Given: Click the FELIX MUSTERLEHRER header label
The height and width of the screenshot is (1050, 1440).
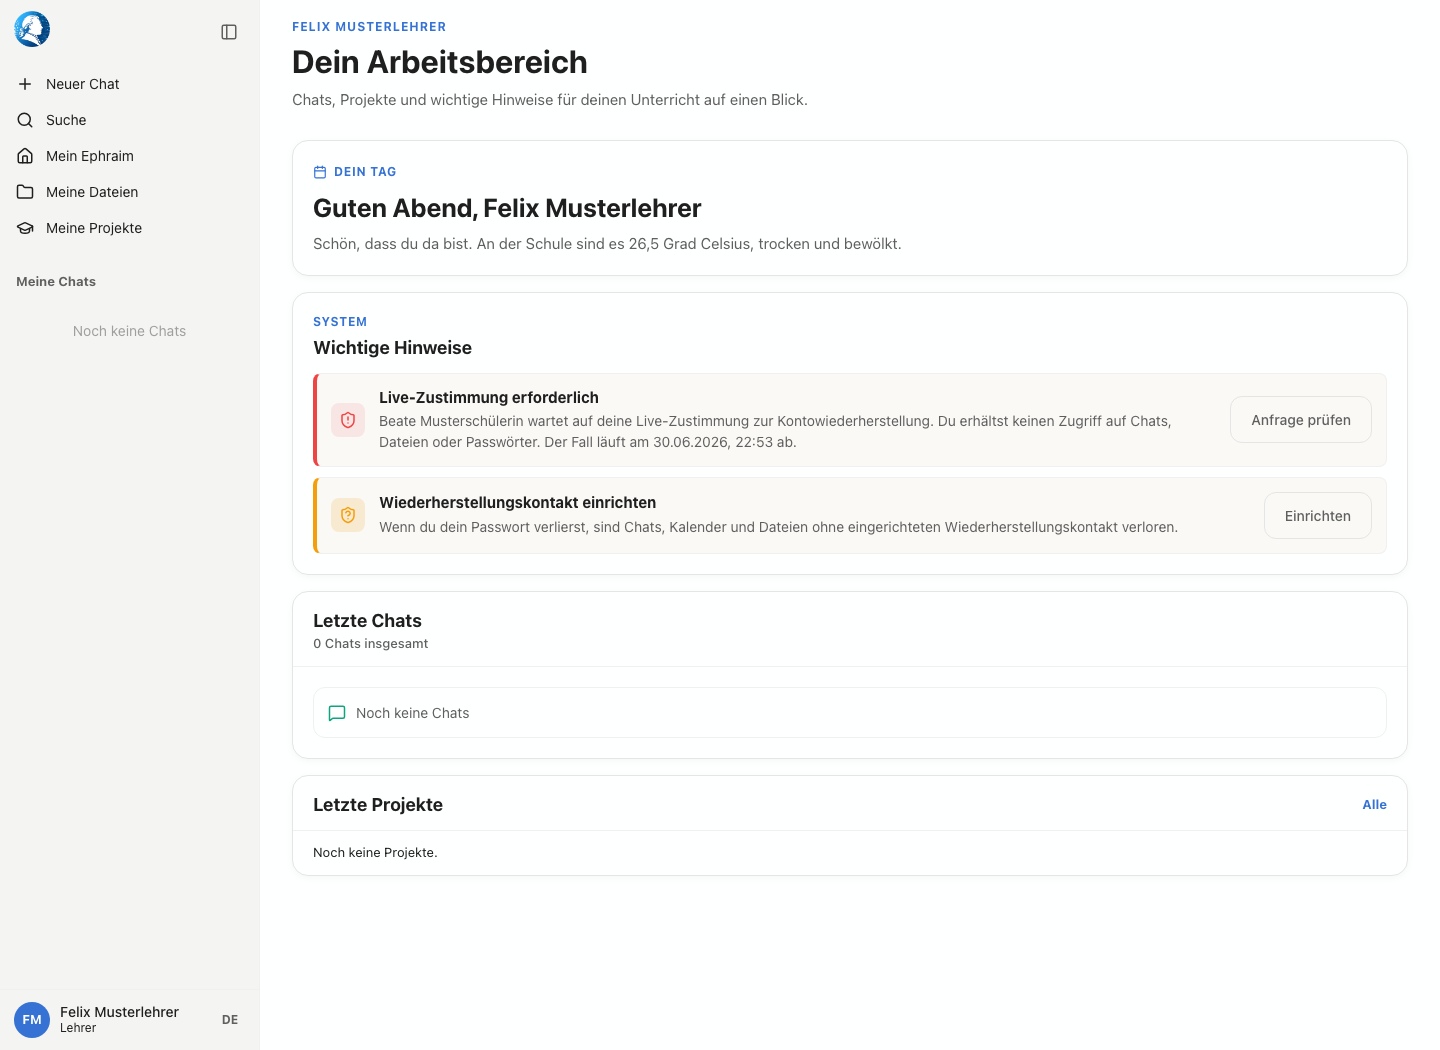Looking at the screenshot, I should point(369,27).
